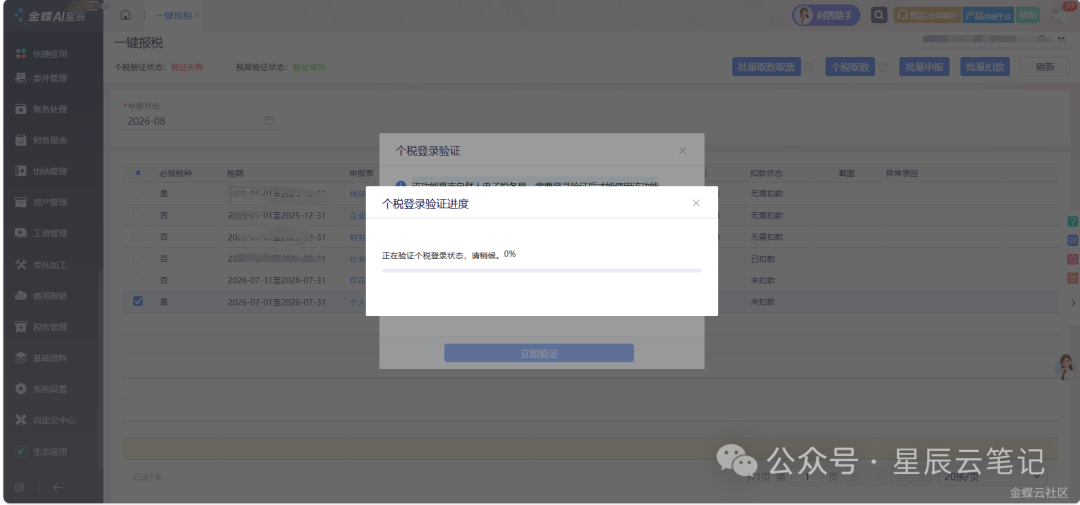Image resolution: width=1080 pixels, height=505 pixels.
Task: Click the 个税取数 button
Action: pos(850,67)
